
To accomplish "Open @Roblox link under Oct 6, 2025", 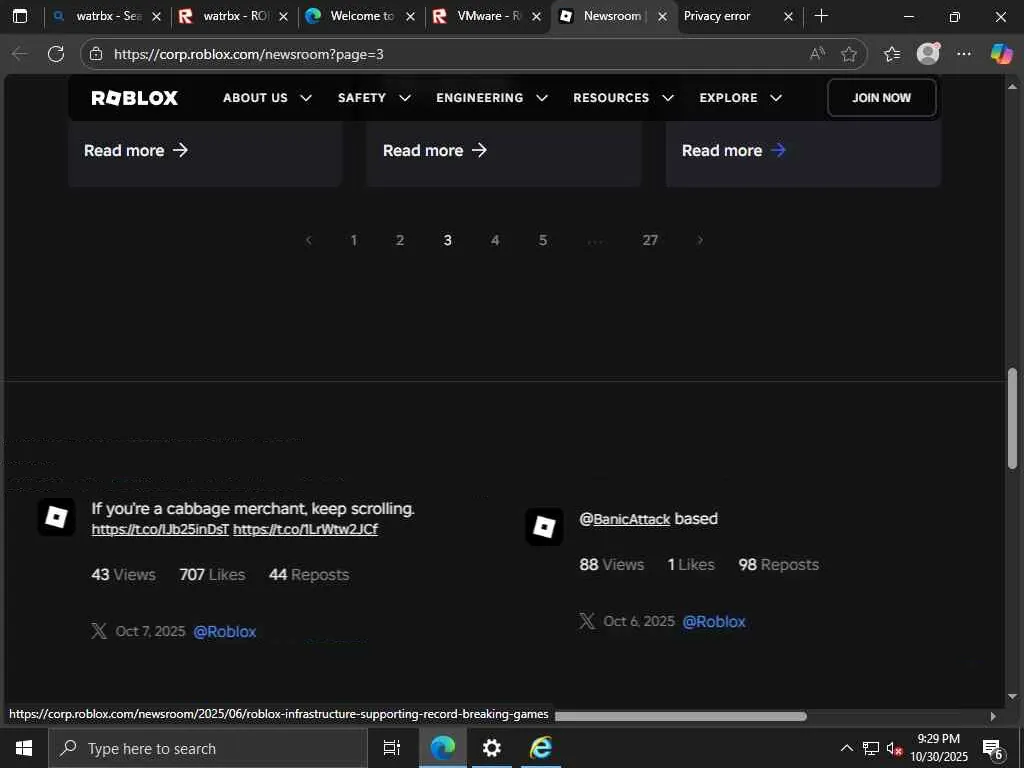I will click(x=714, y=622).
